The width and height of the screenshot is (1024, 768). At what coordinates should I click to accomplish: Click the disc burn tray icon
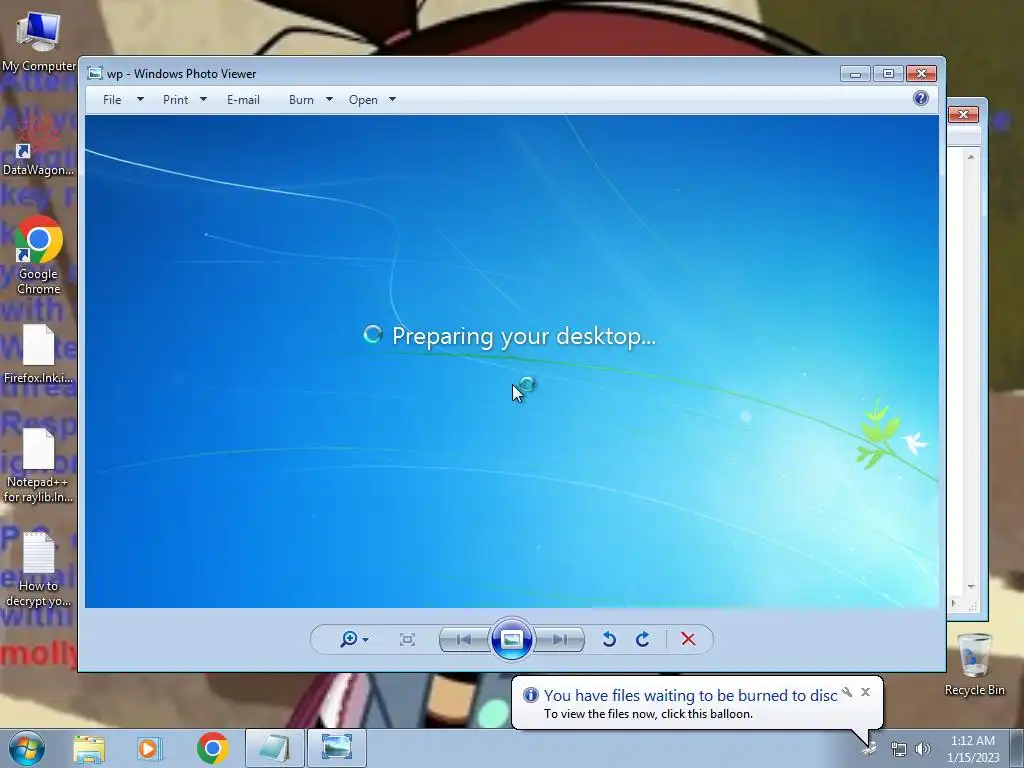[x=869, y=748]
